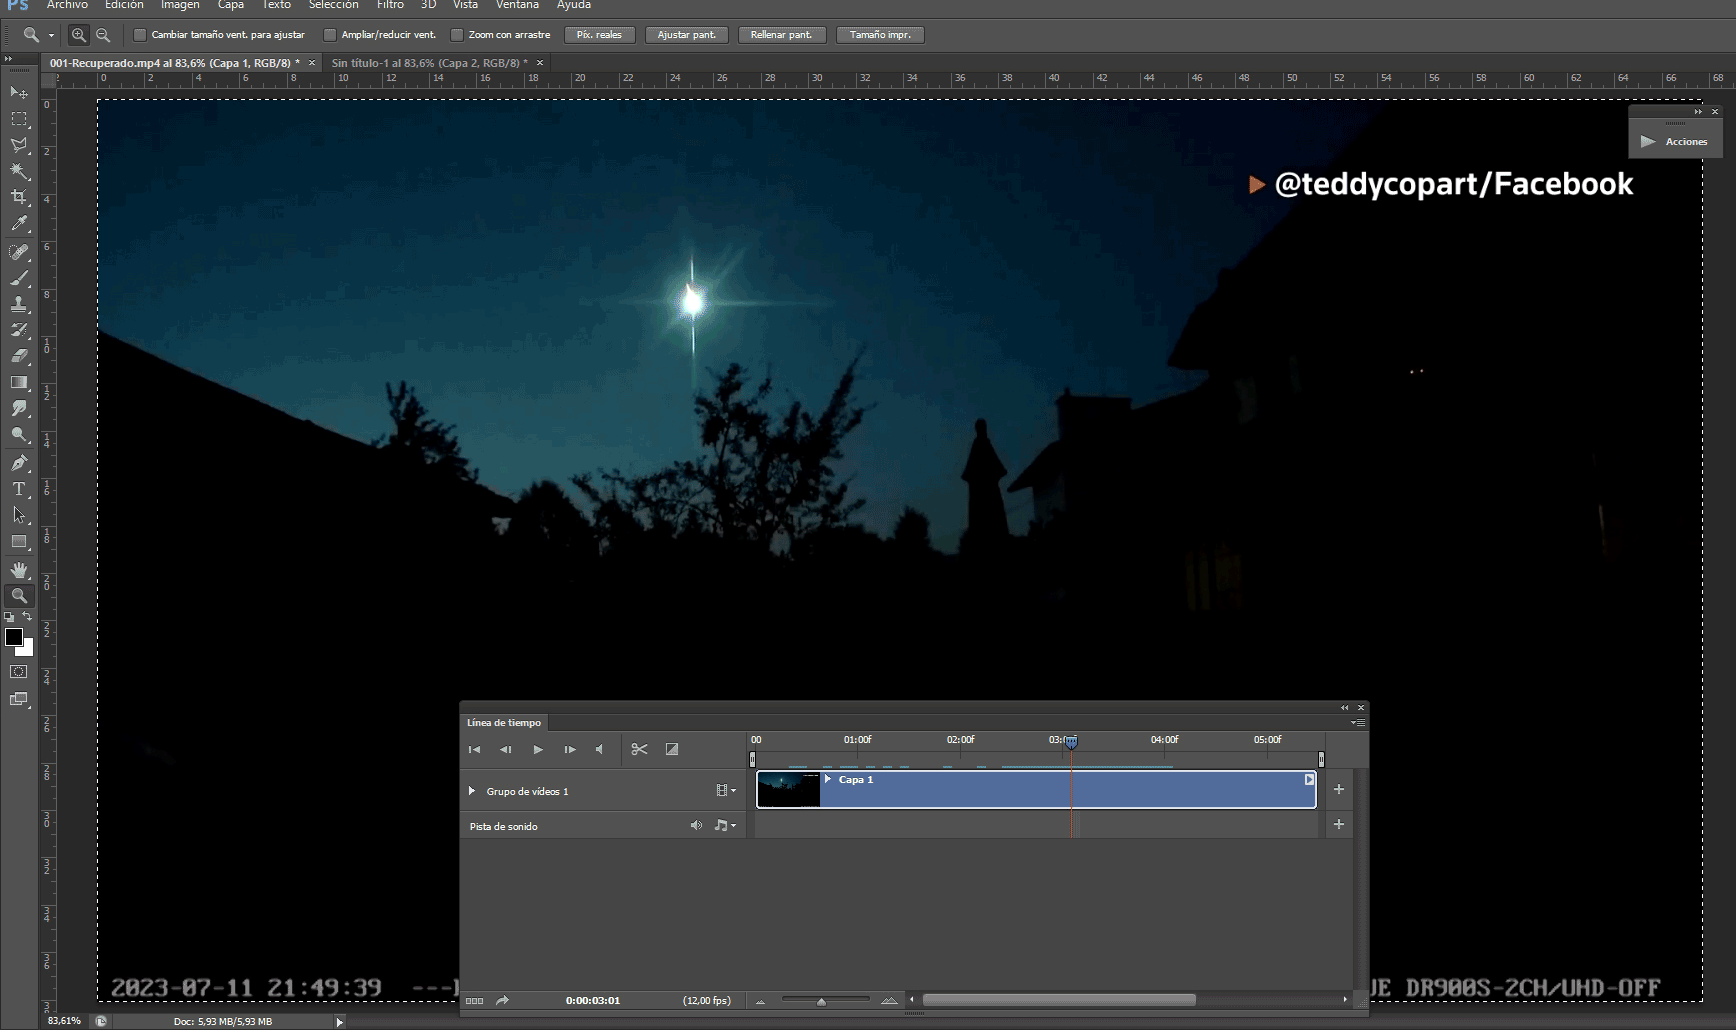Select the Brush tool
Screen dimensions: 1736x1030
(x=19, y=278)
